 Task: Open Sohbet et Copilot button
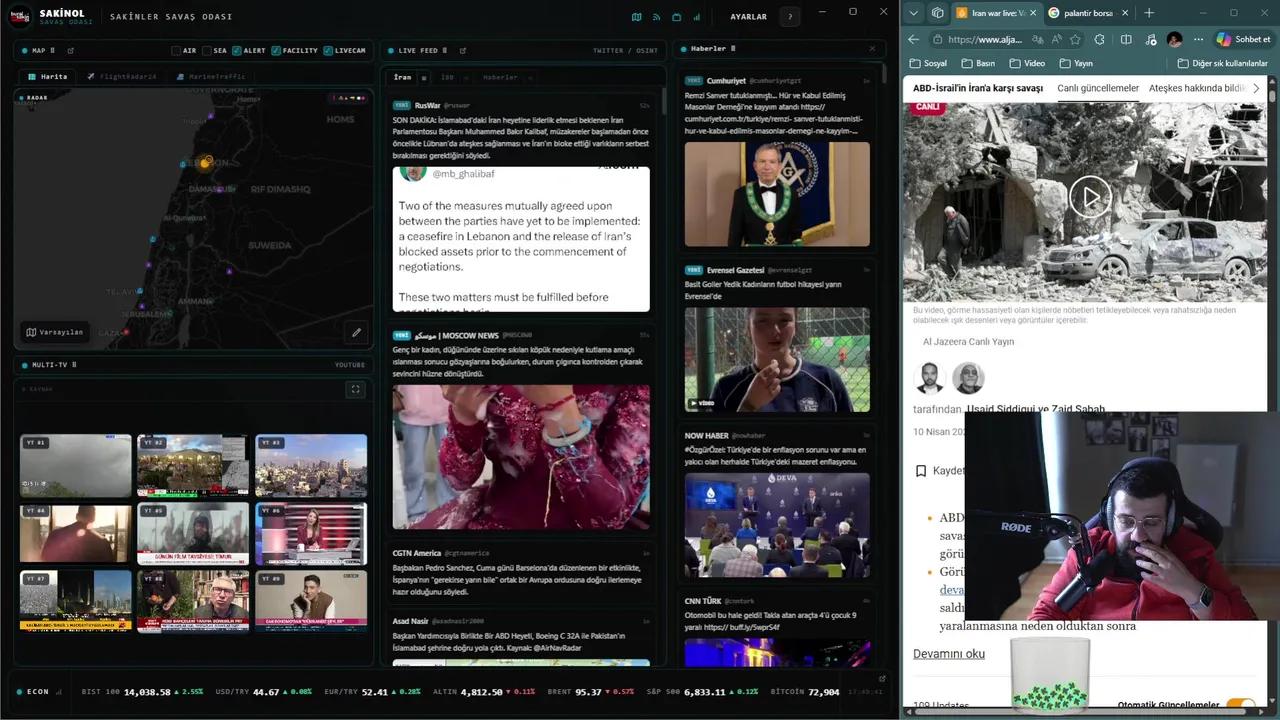coord(1243,39)
